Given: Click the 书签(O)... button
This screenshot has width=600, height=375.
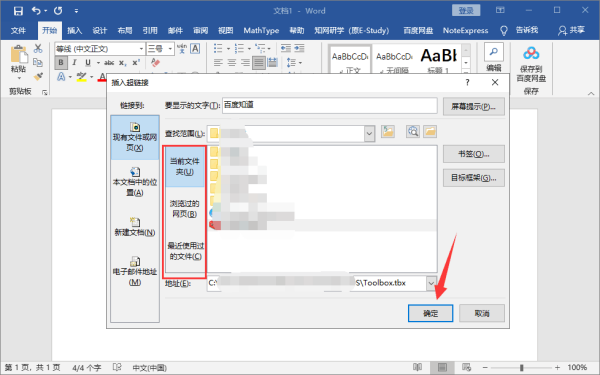Looking at the screenshot, I should [474, 154].
